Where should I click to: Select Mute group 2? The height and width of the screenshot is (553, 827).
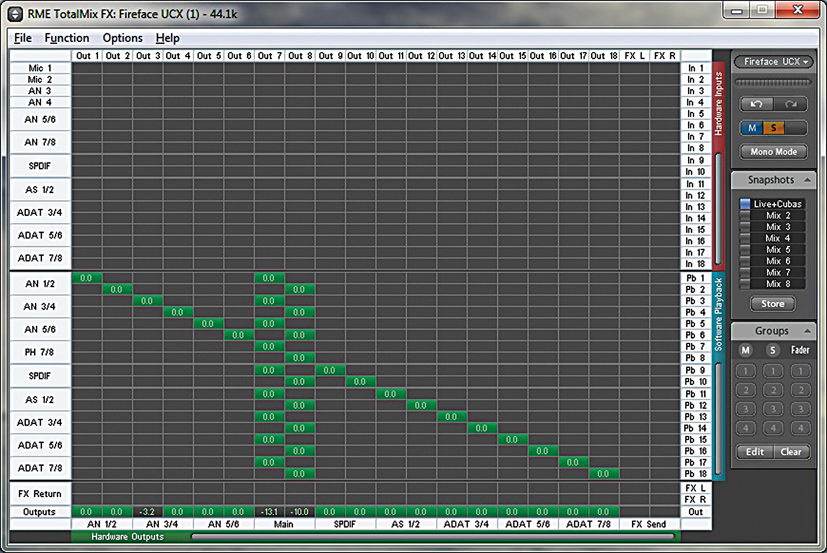(746, 390)
